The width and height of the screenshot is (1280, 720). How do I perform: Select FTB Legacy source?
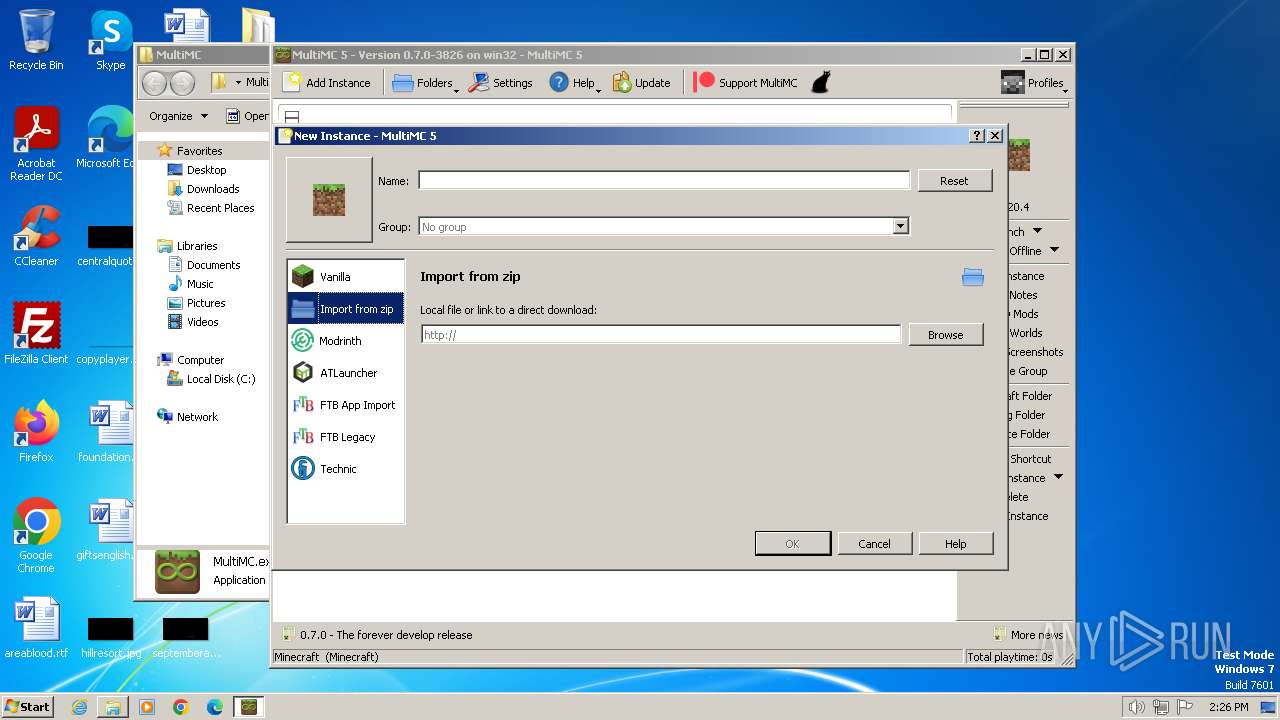[345, 437]
